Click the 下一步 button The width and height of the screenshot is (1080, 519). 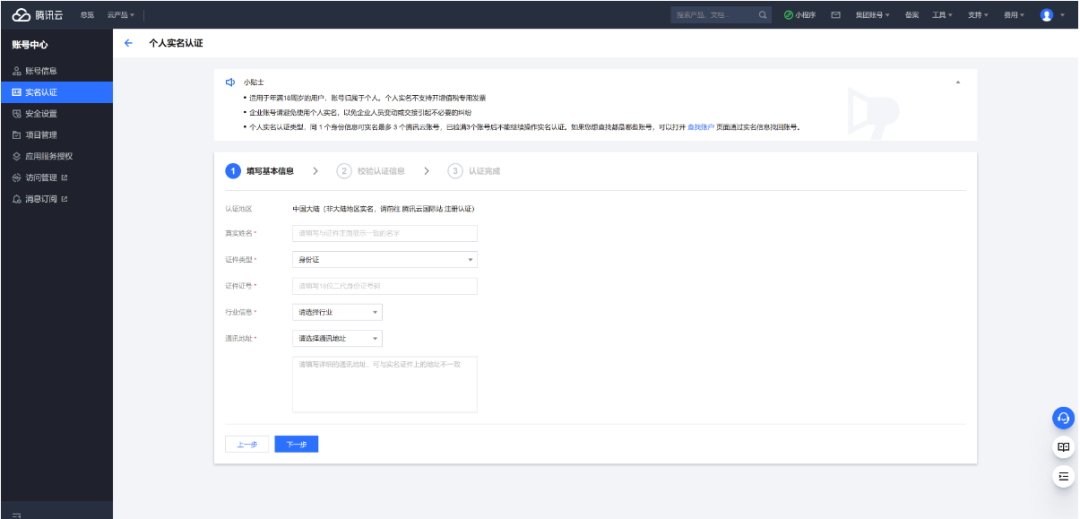296,444
